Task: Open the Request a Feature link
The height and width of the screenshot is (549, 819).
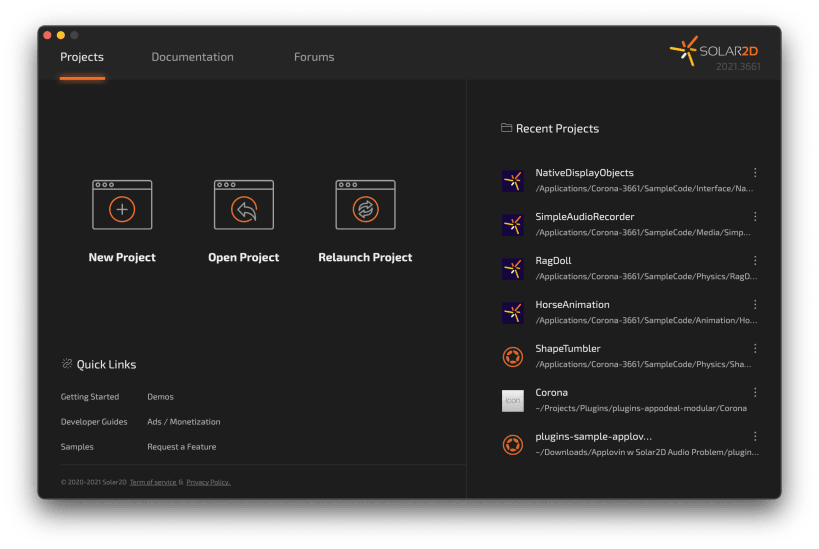Action: click(x=182, y=447)
